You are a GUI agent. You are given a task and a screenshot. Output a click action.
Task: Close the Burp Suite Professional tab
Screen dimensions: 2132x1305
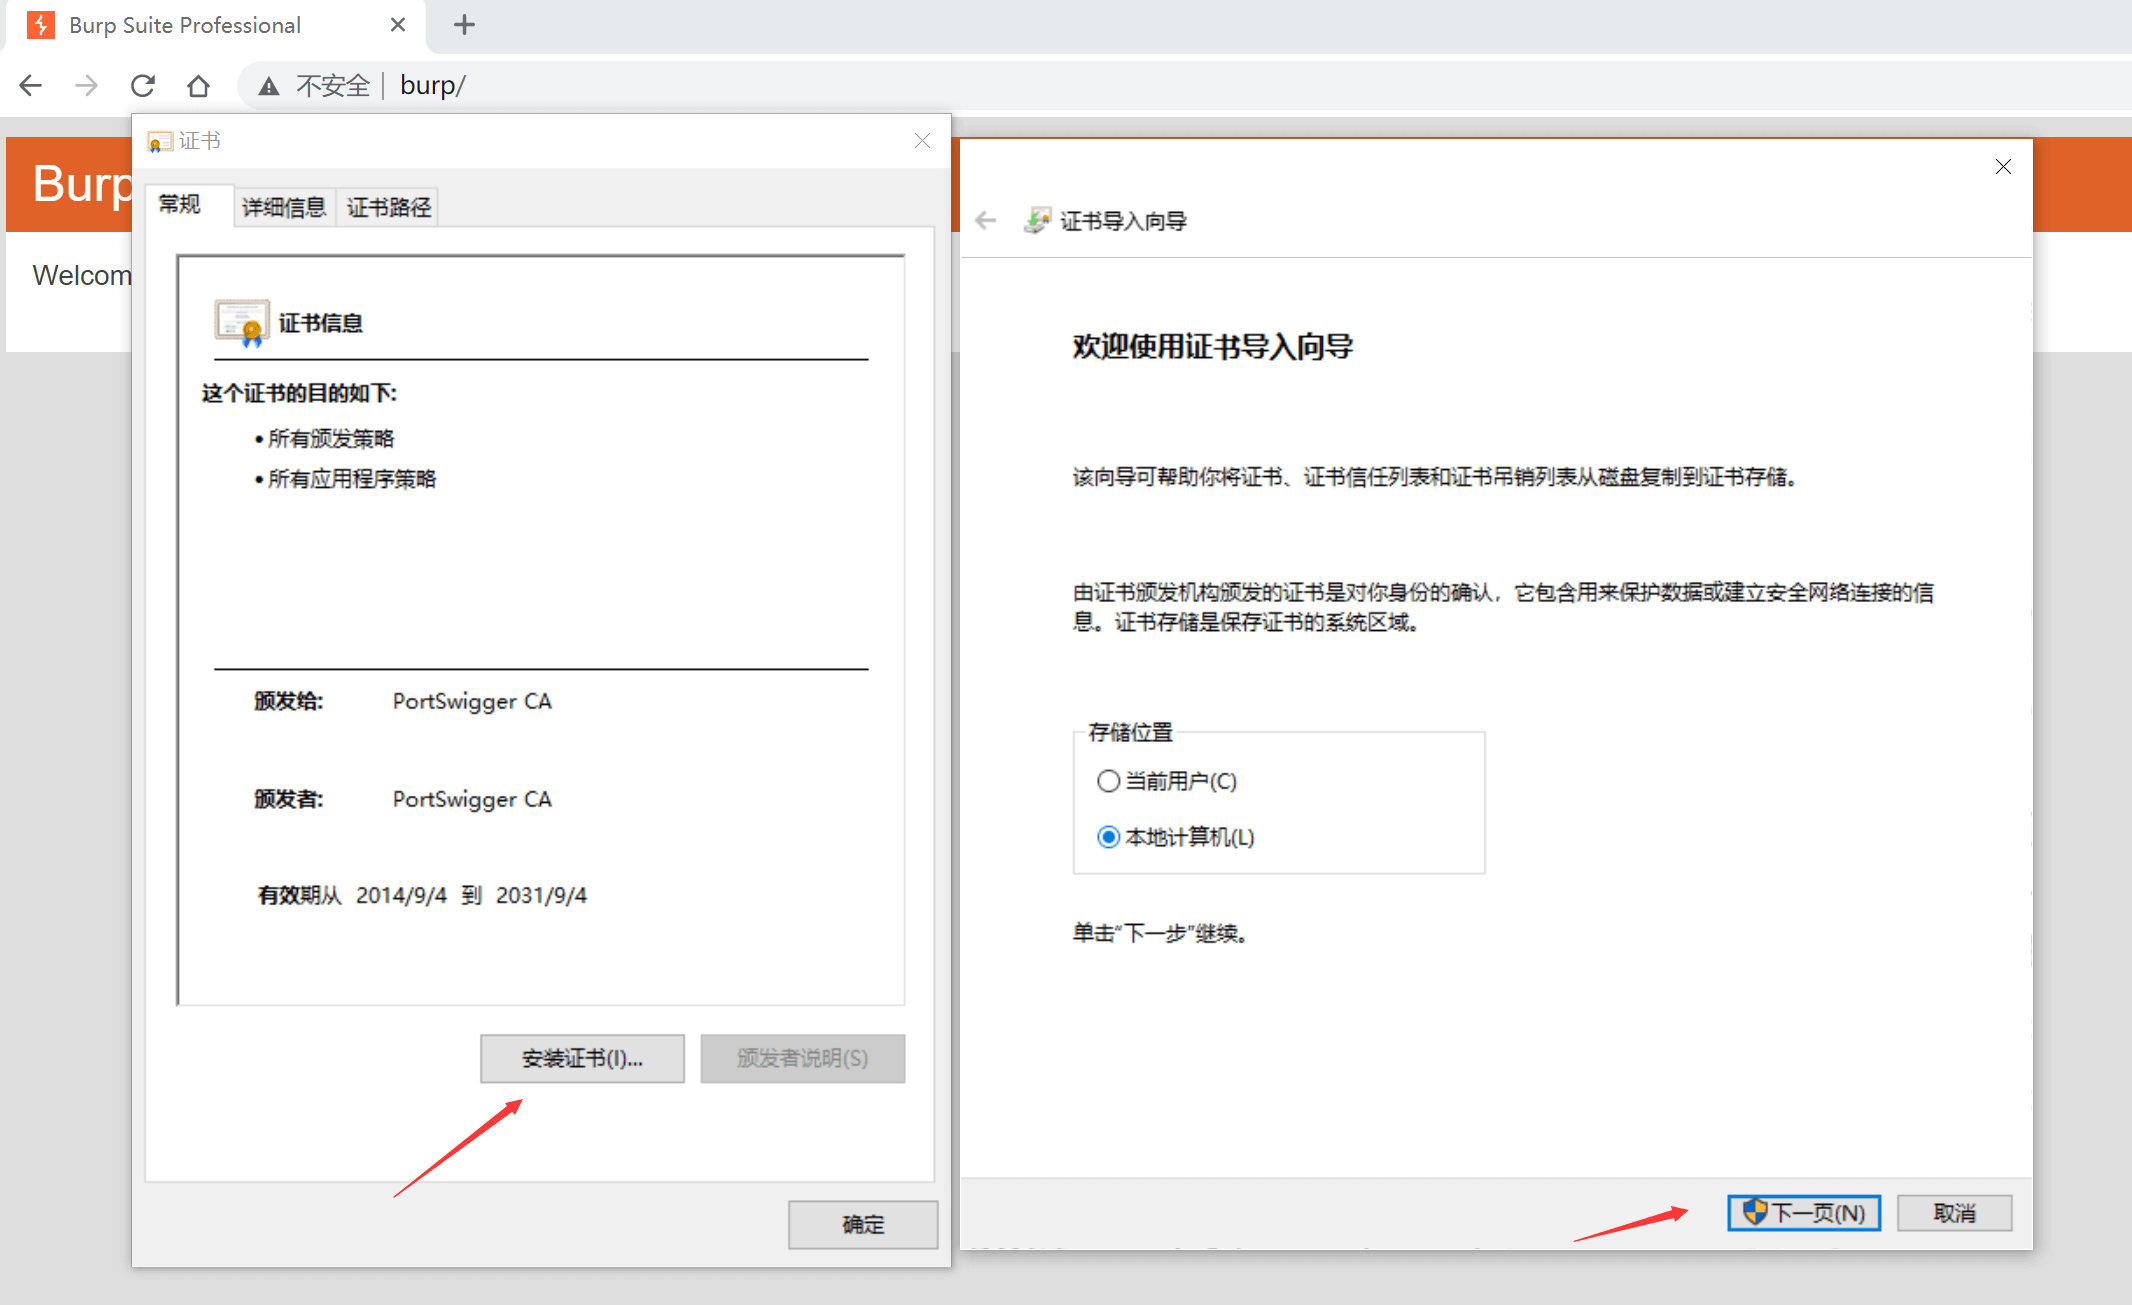pos(398,25)
